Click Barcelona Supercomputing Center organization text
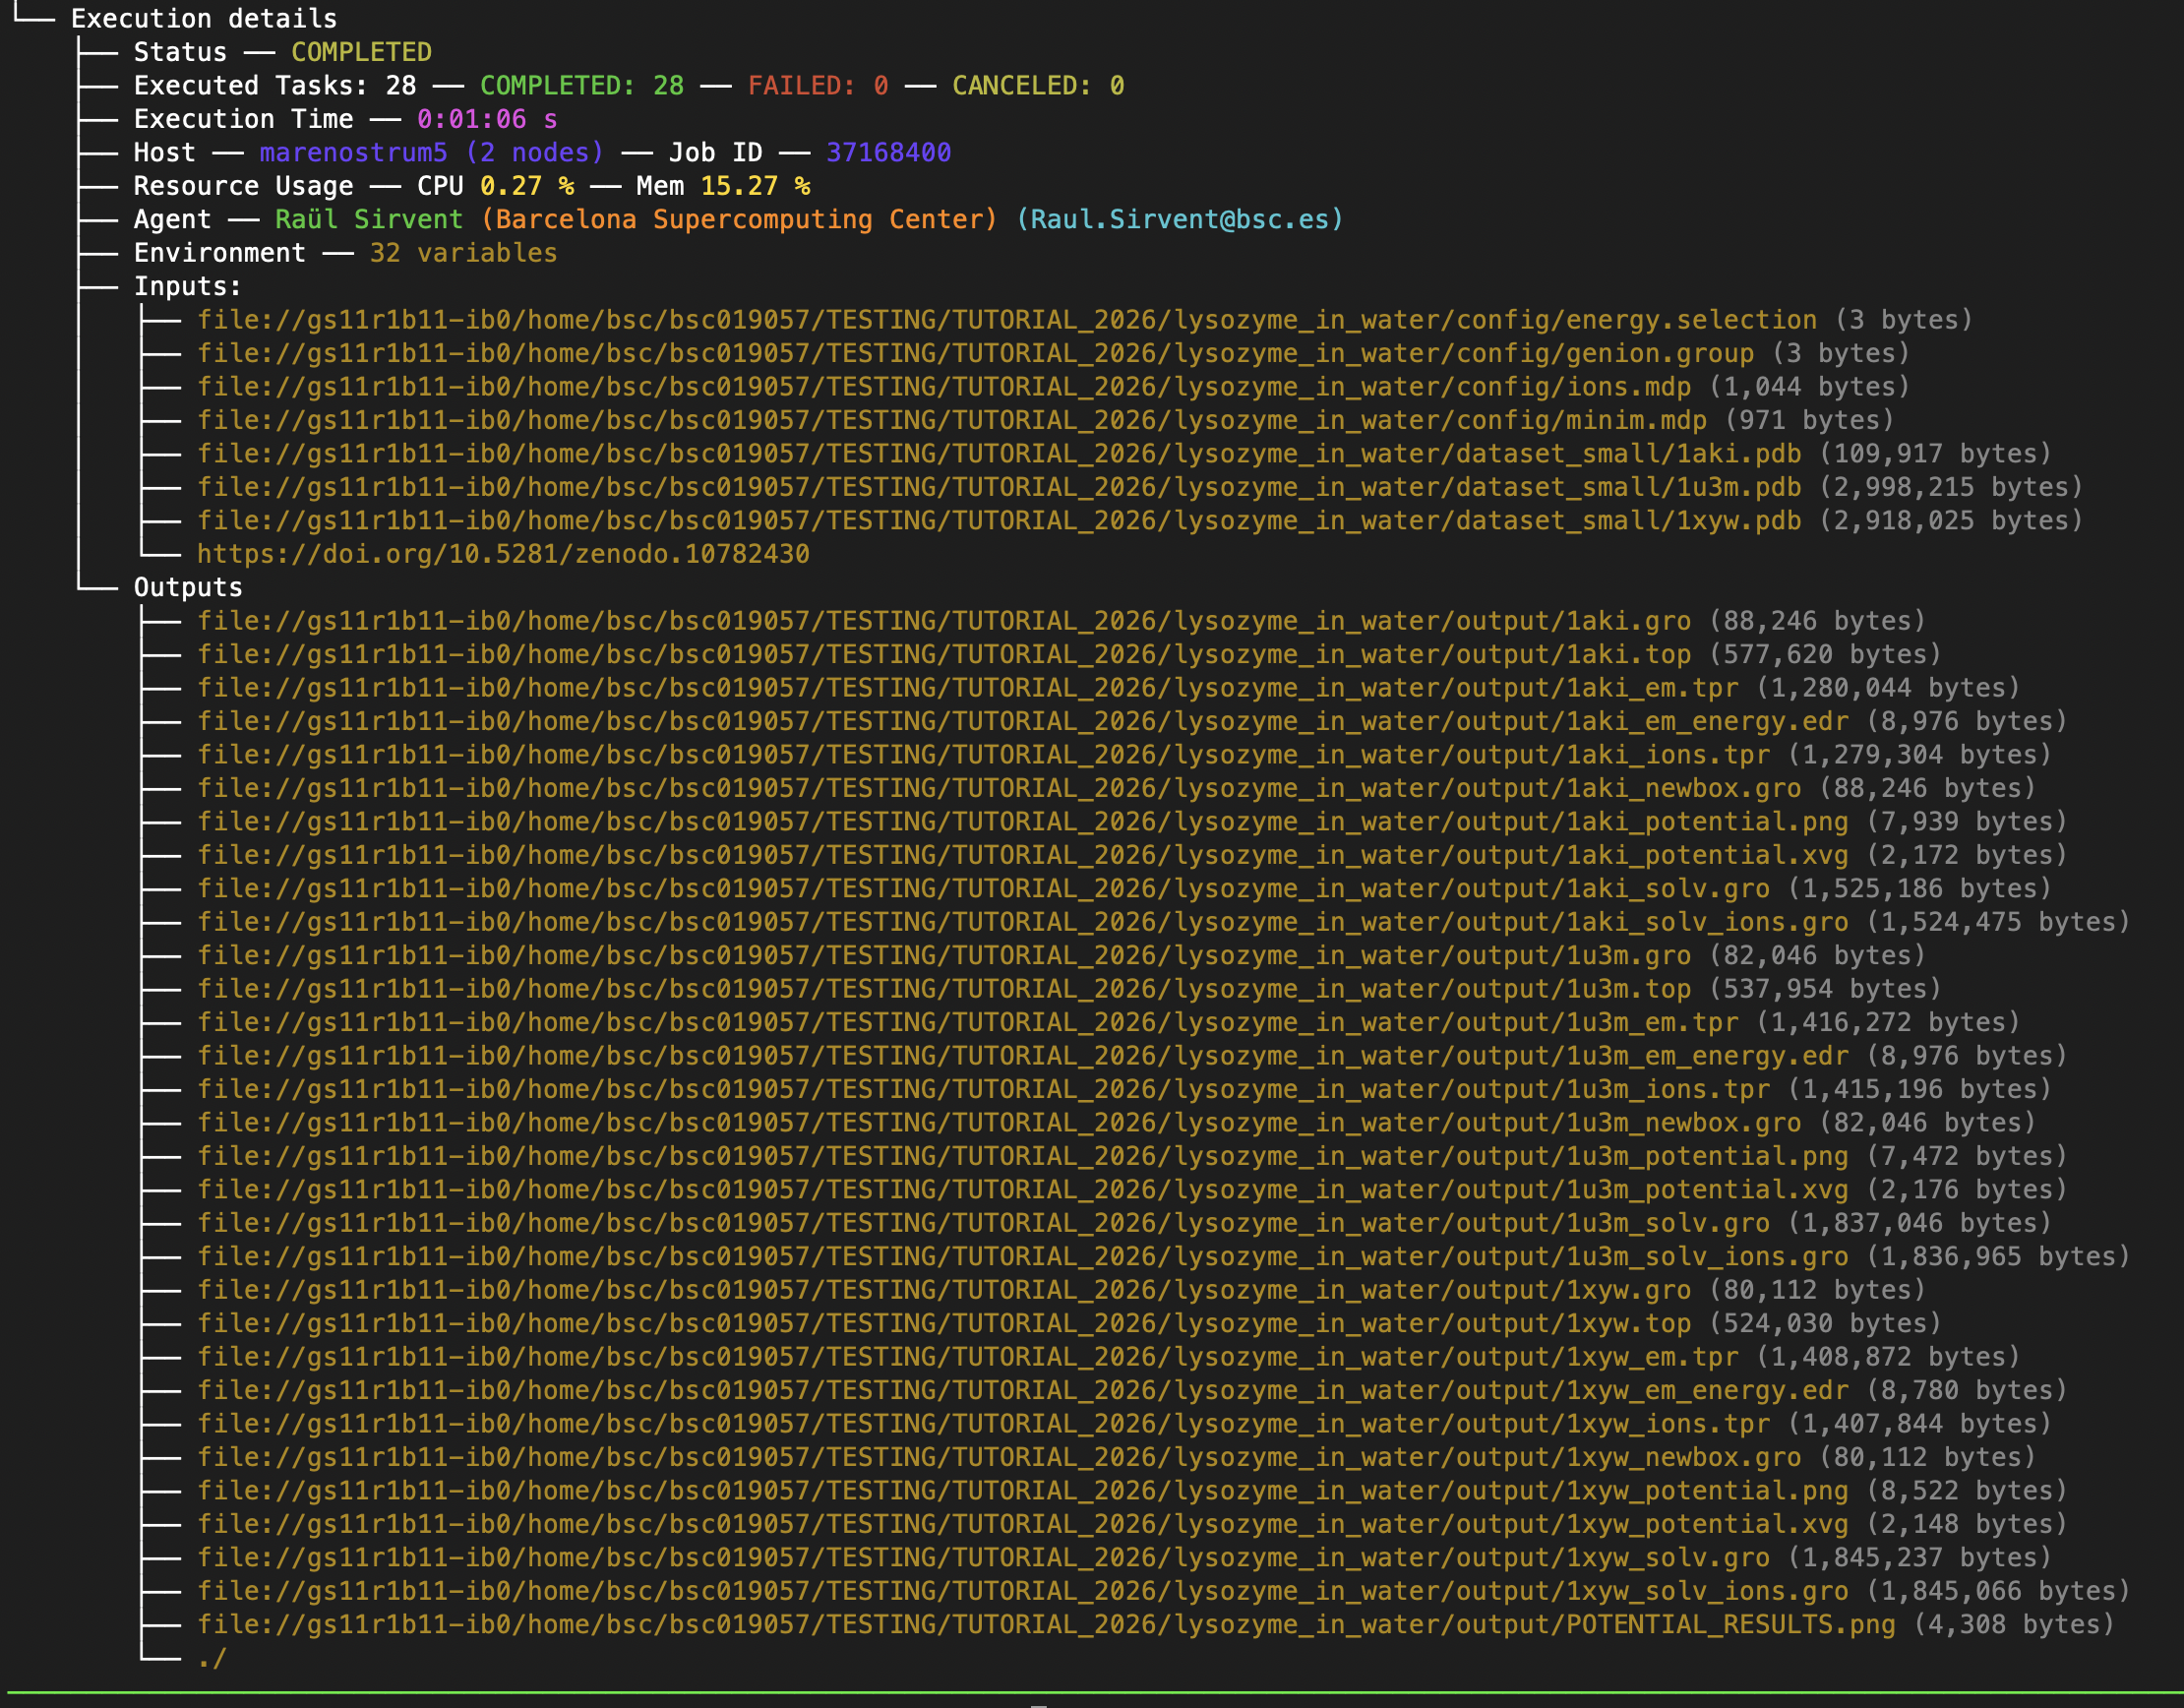Image resolution: width=2184 pixels, height=1708 pixels. pos(739,219)
